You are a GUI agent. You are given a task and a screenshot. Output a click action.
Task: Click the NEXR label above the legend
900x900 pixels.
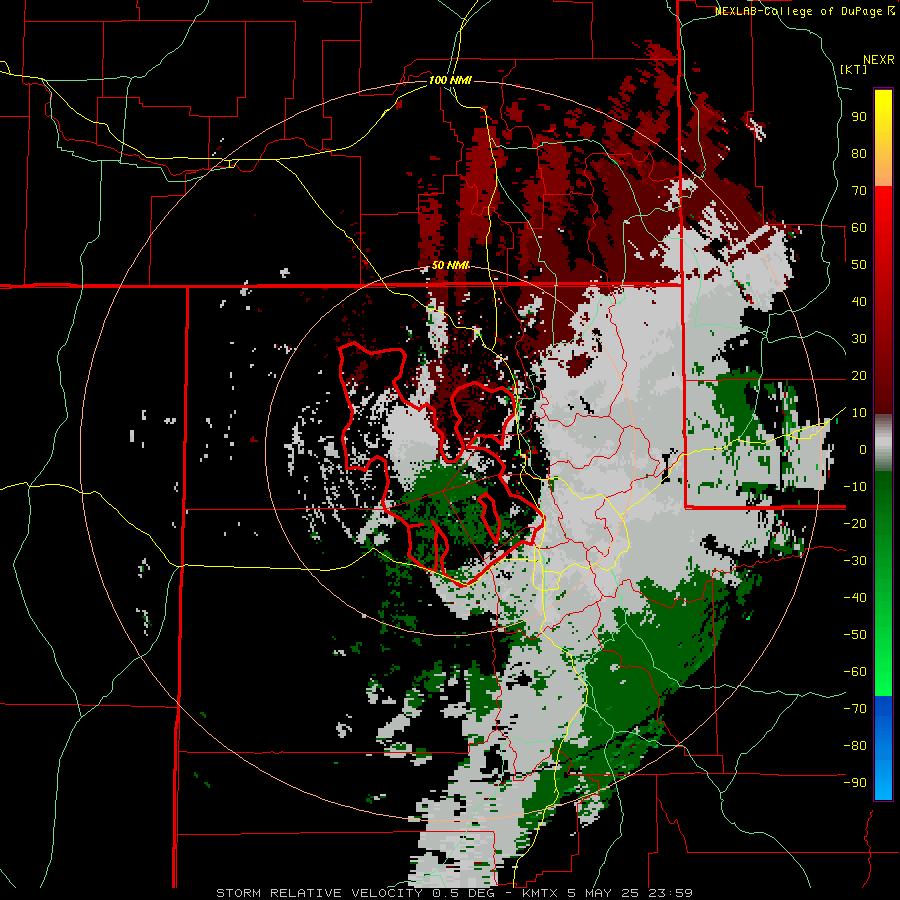pos(878,60)
